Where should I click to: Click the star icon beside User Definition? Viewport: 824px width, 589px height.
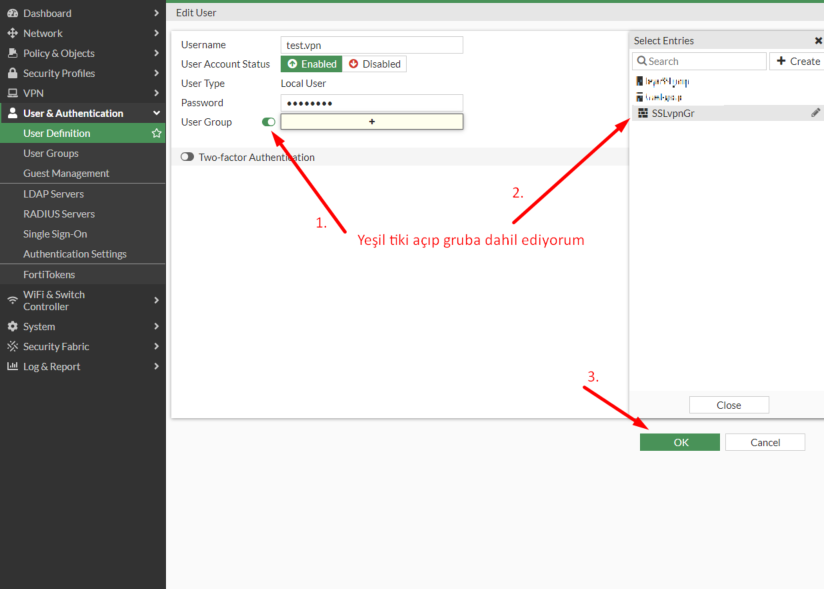[x=156, y=133]
